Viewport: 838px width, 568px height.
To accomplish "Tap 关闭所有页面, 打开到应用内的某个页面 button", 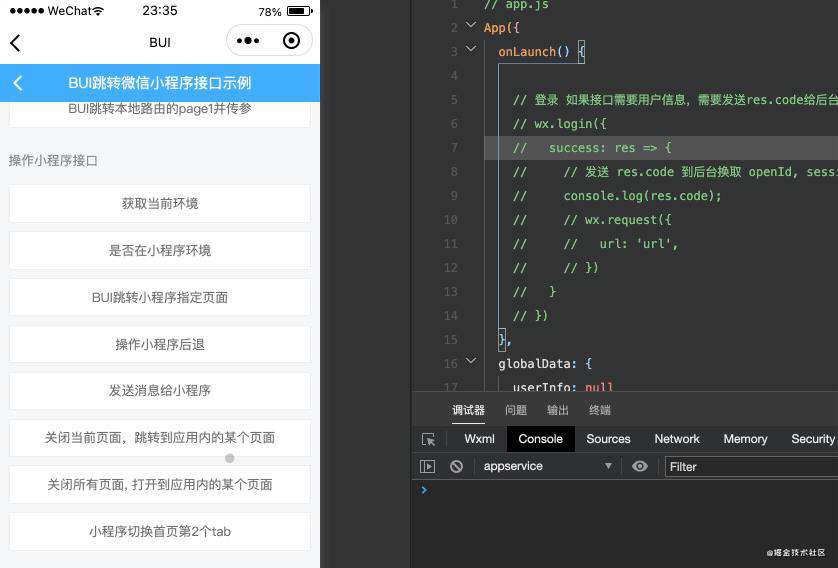I will click(x=160, y=485).
